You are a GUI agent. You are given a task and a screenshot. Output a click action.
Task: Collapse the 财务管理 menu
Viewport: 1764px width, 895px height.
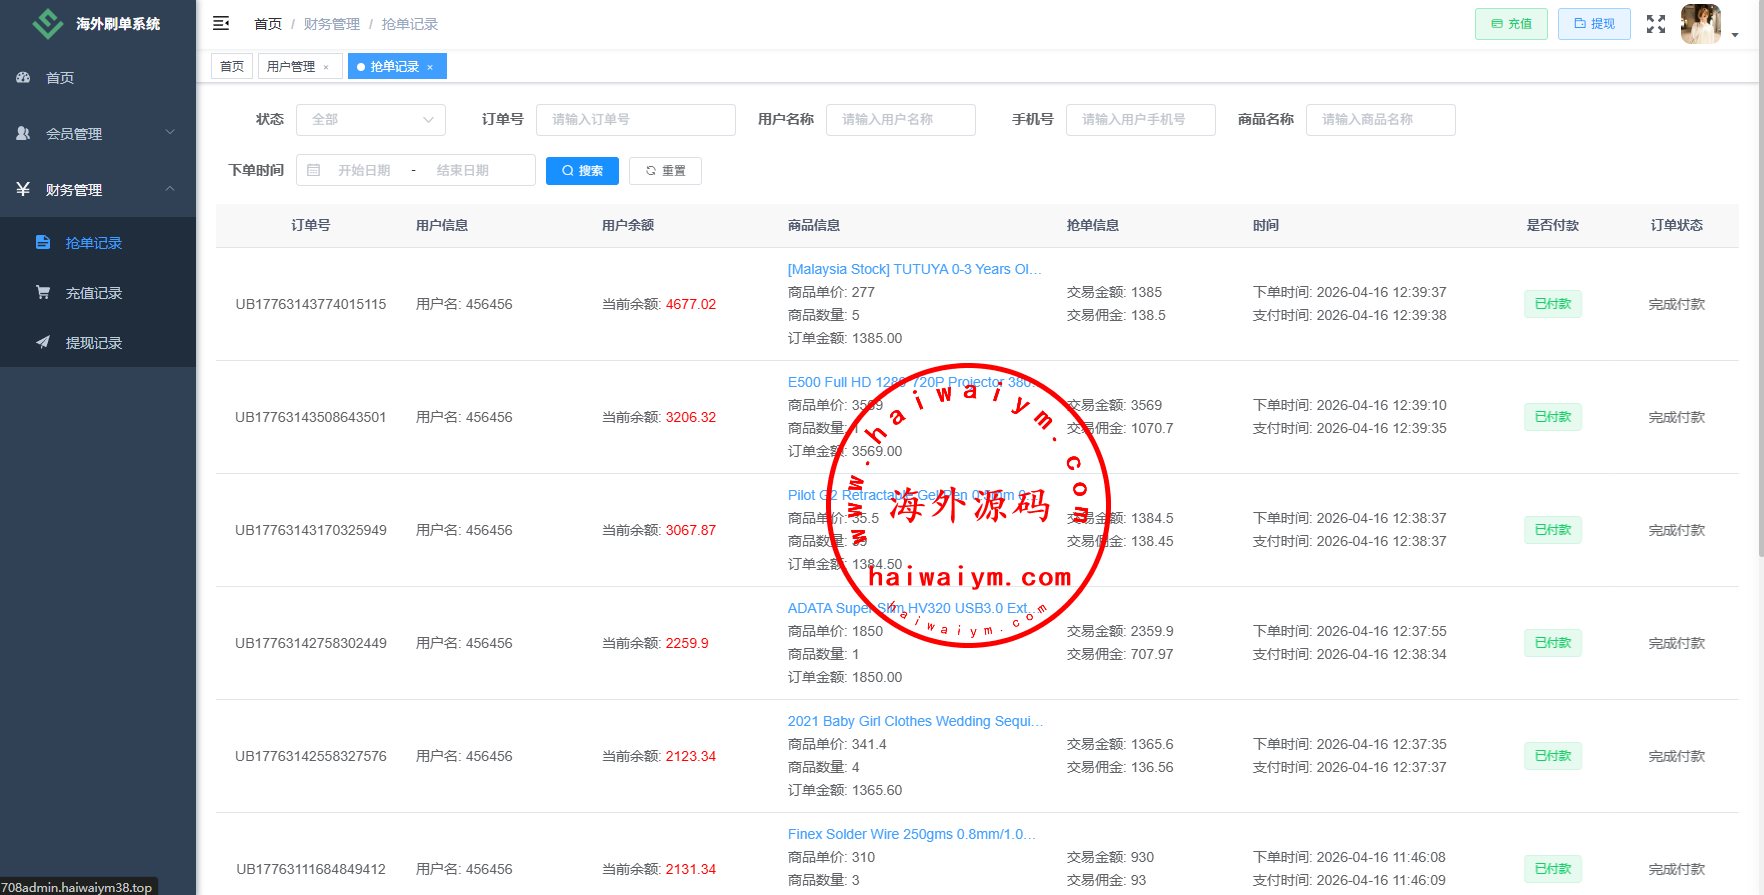97,189
